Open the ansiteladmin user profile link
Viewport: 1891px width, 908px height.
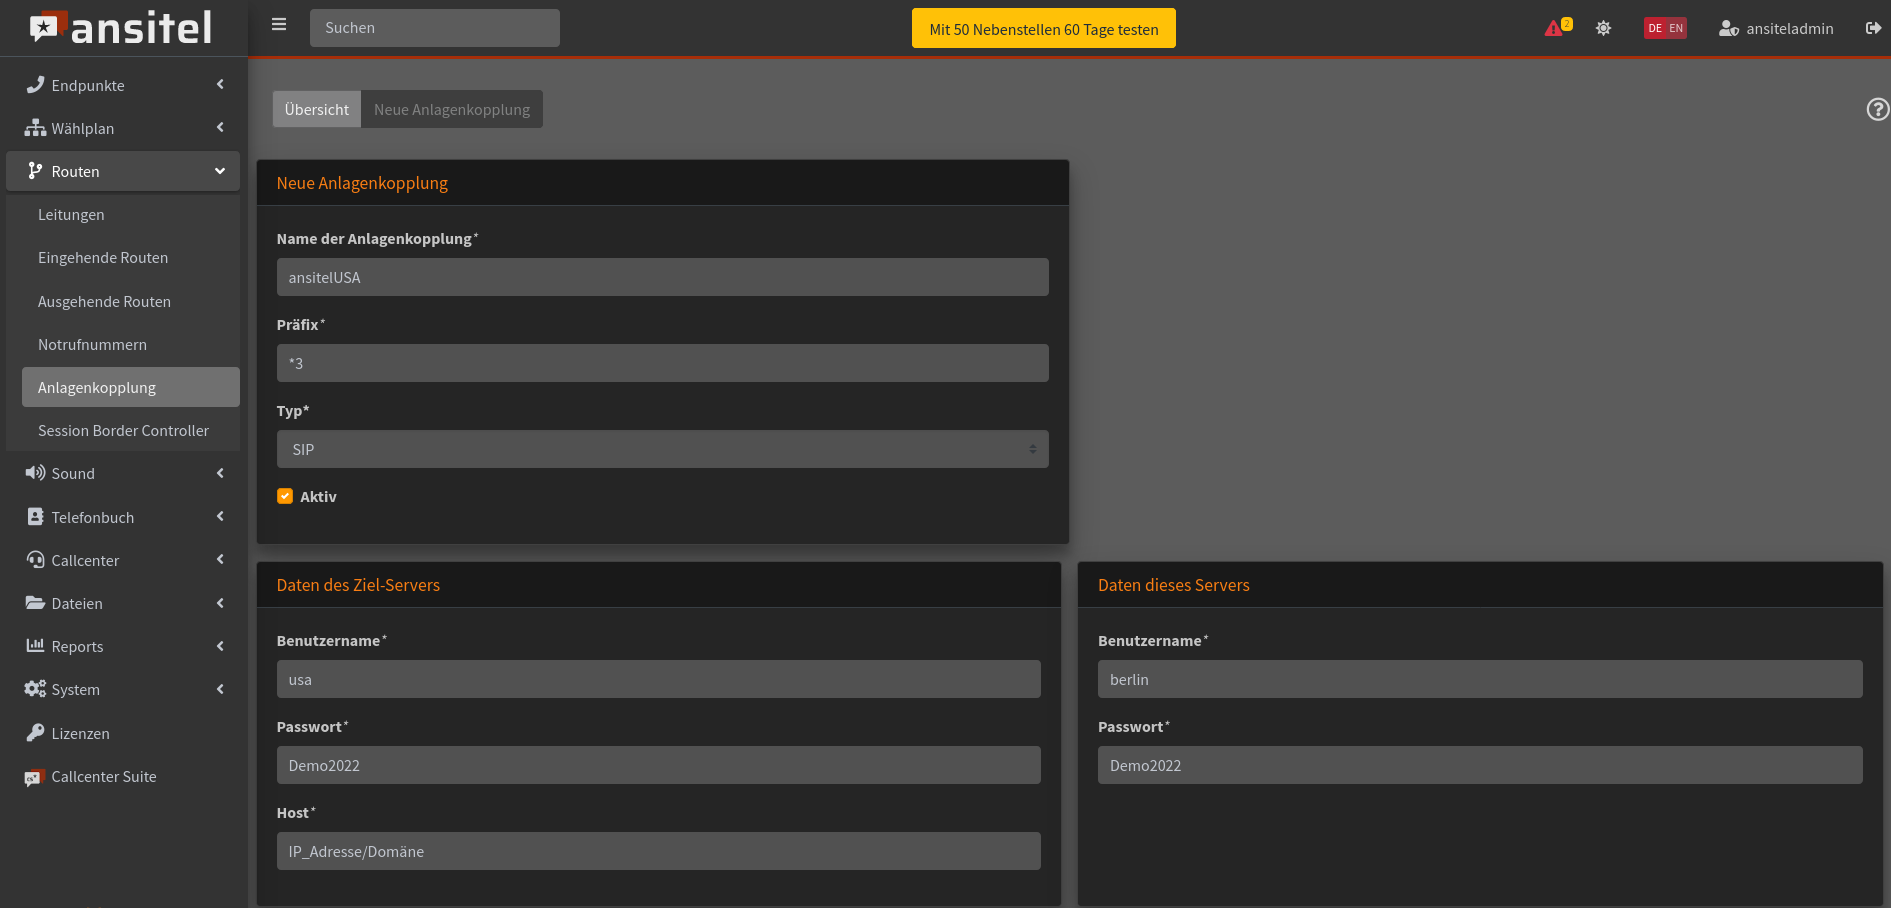[1776, 28]
